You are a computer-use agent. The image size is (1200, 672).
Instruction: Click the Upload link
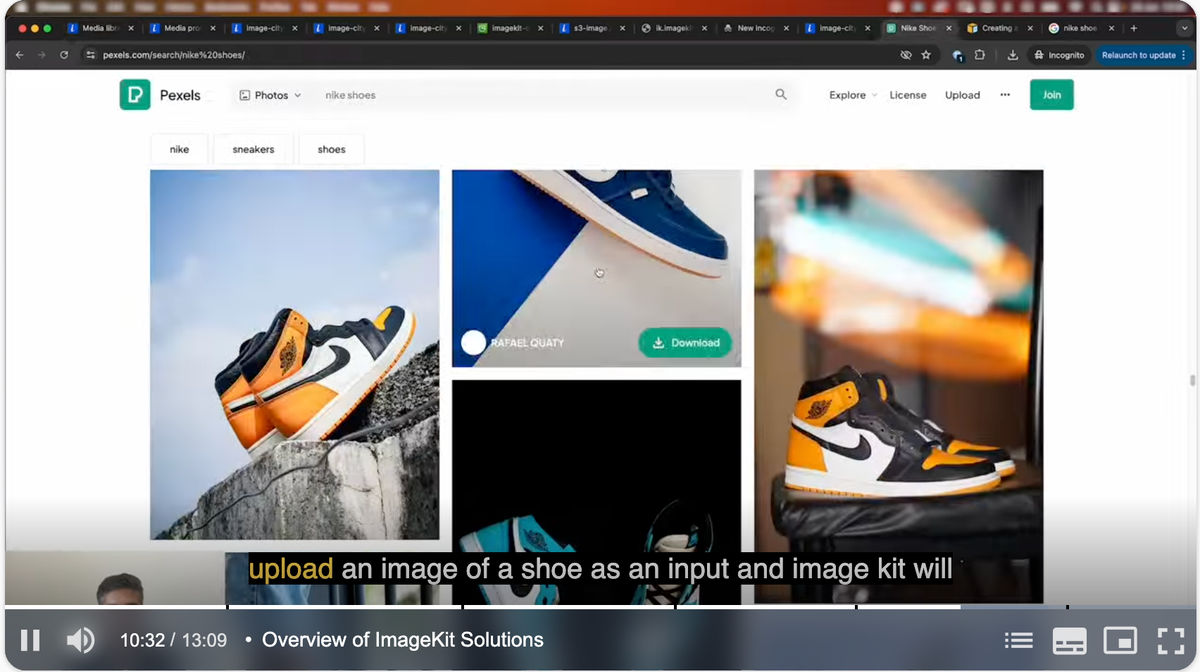click(x=962, y=95)
